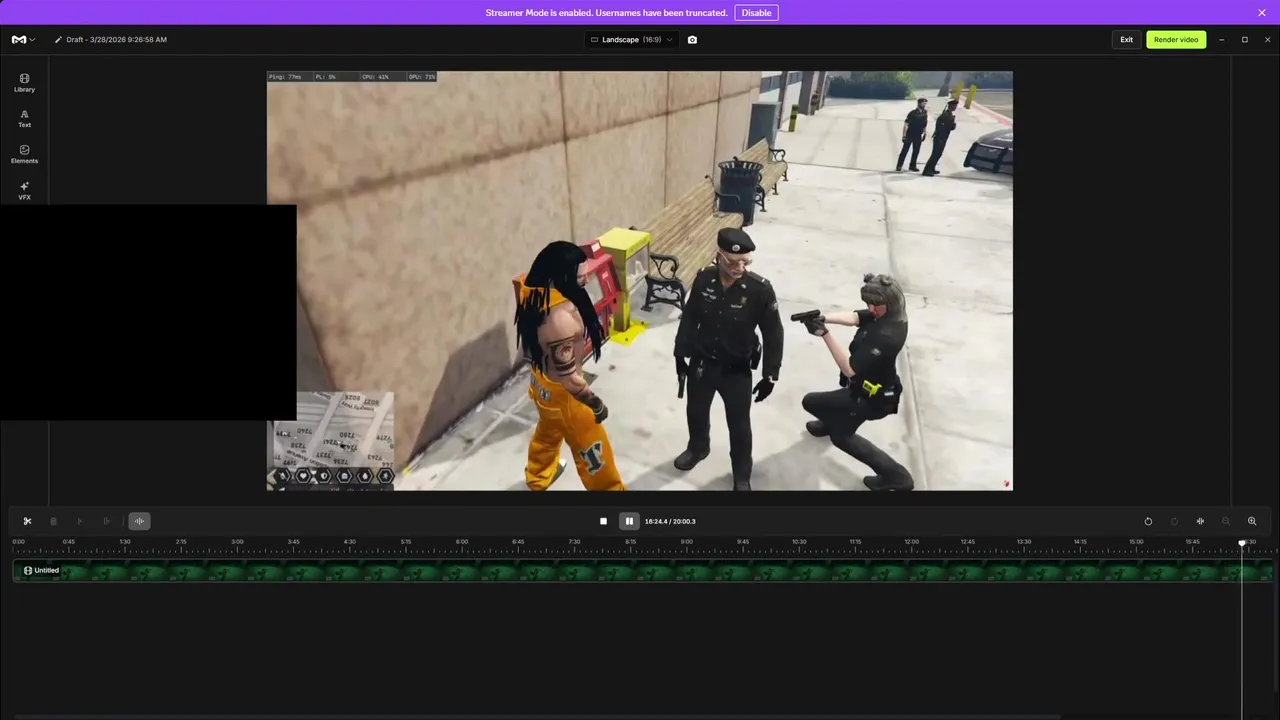Viewport: 1280px width, 720px height.
Task: Pause the video playback
Action: click(x=629, y=521)
